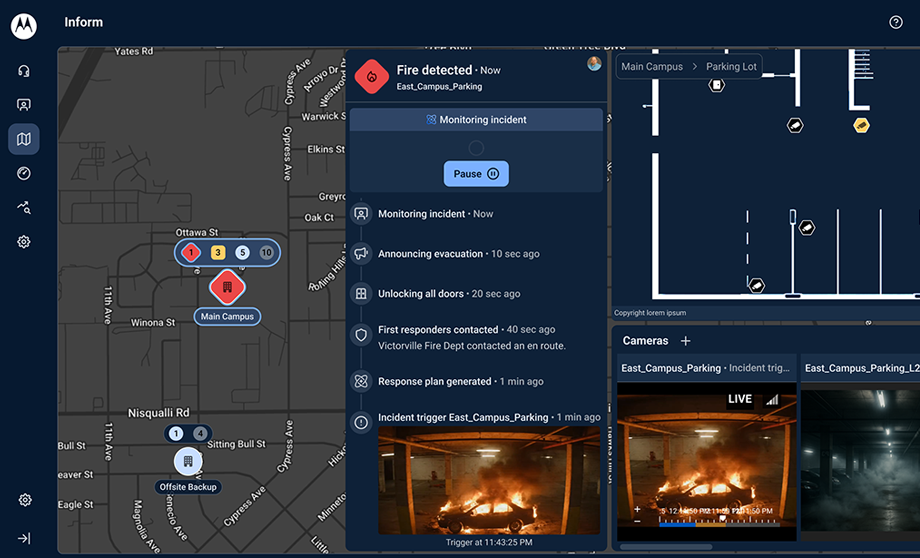Click the sidebar collapse arrow icon
The width and height of the screenshot is (920, 558).
pyautogui.click(x=24, y=538)
